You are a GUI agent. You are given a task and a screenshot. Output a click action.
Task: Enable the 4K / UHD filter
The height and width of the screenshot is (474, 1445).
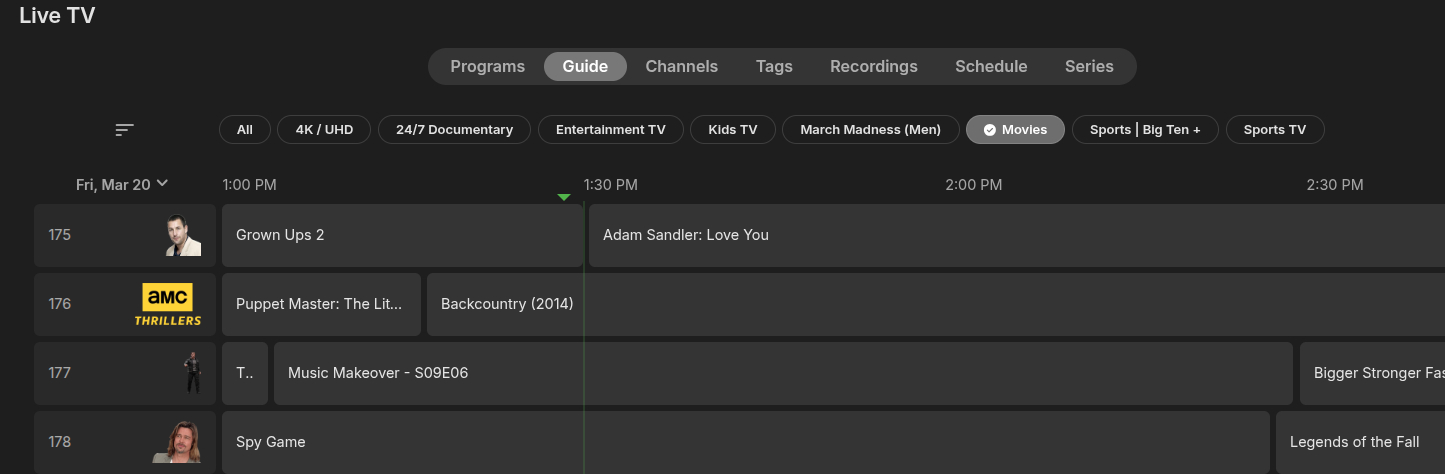pos(324,130)
